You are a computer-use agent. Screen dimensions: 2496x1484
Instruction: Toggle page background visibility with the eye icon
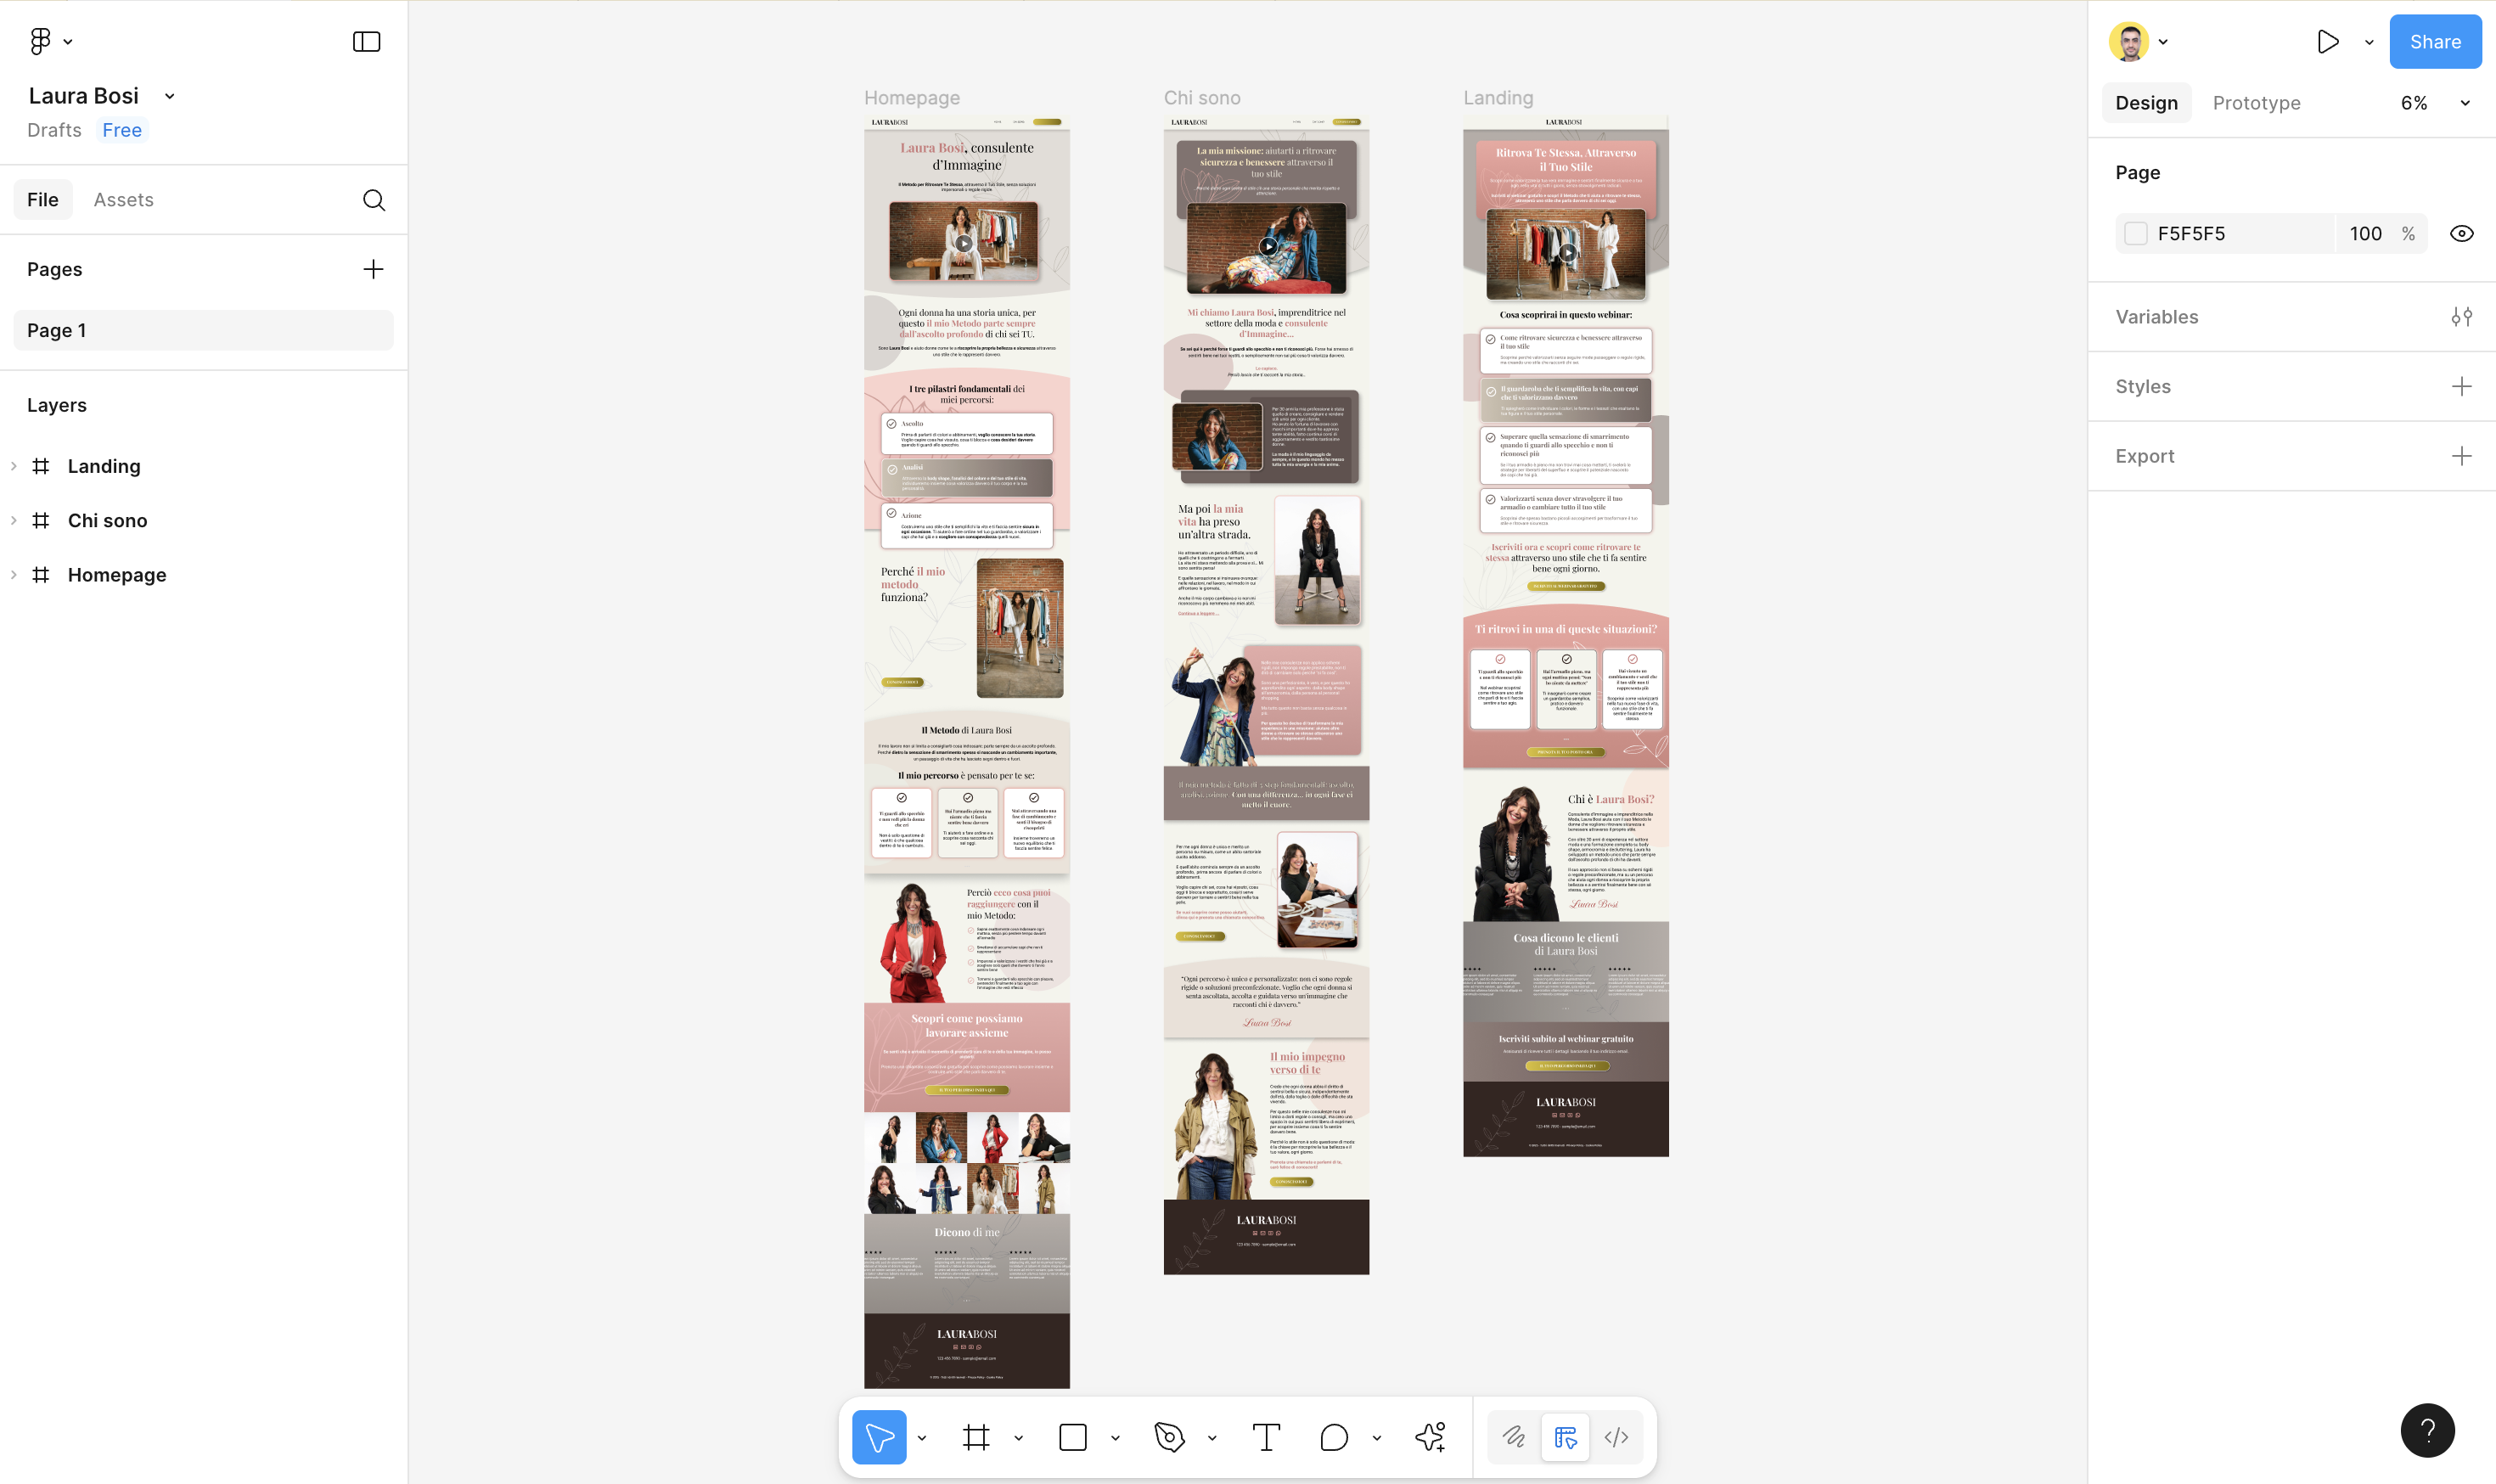(2461, 234)
